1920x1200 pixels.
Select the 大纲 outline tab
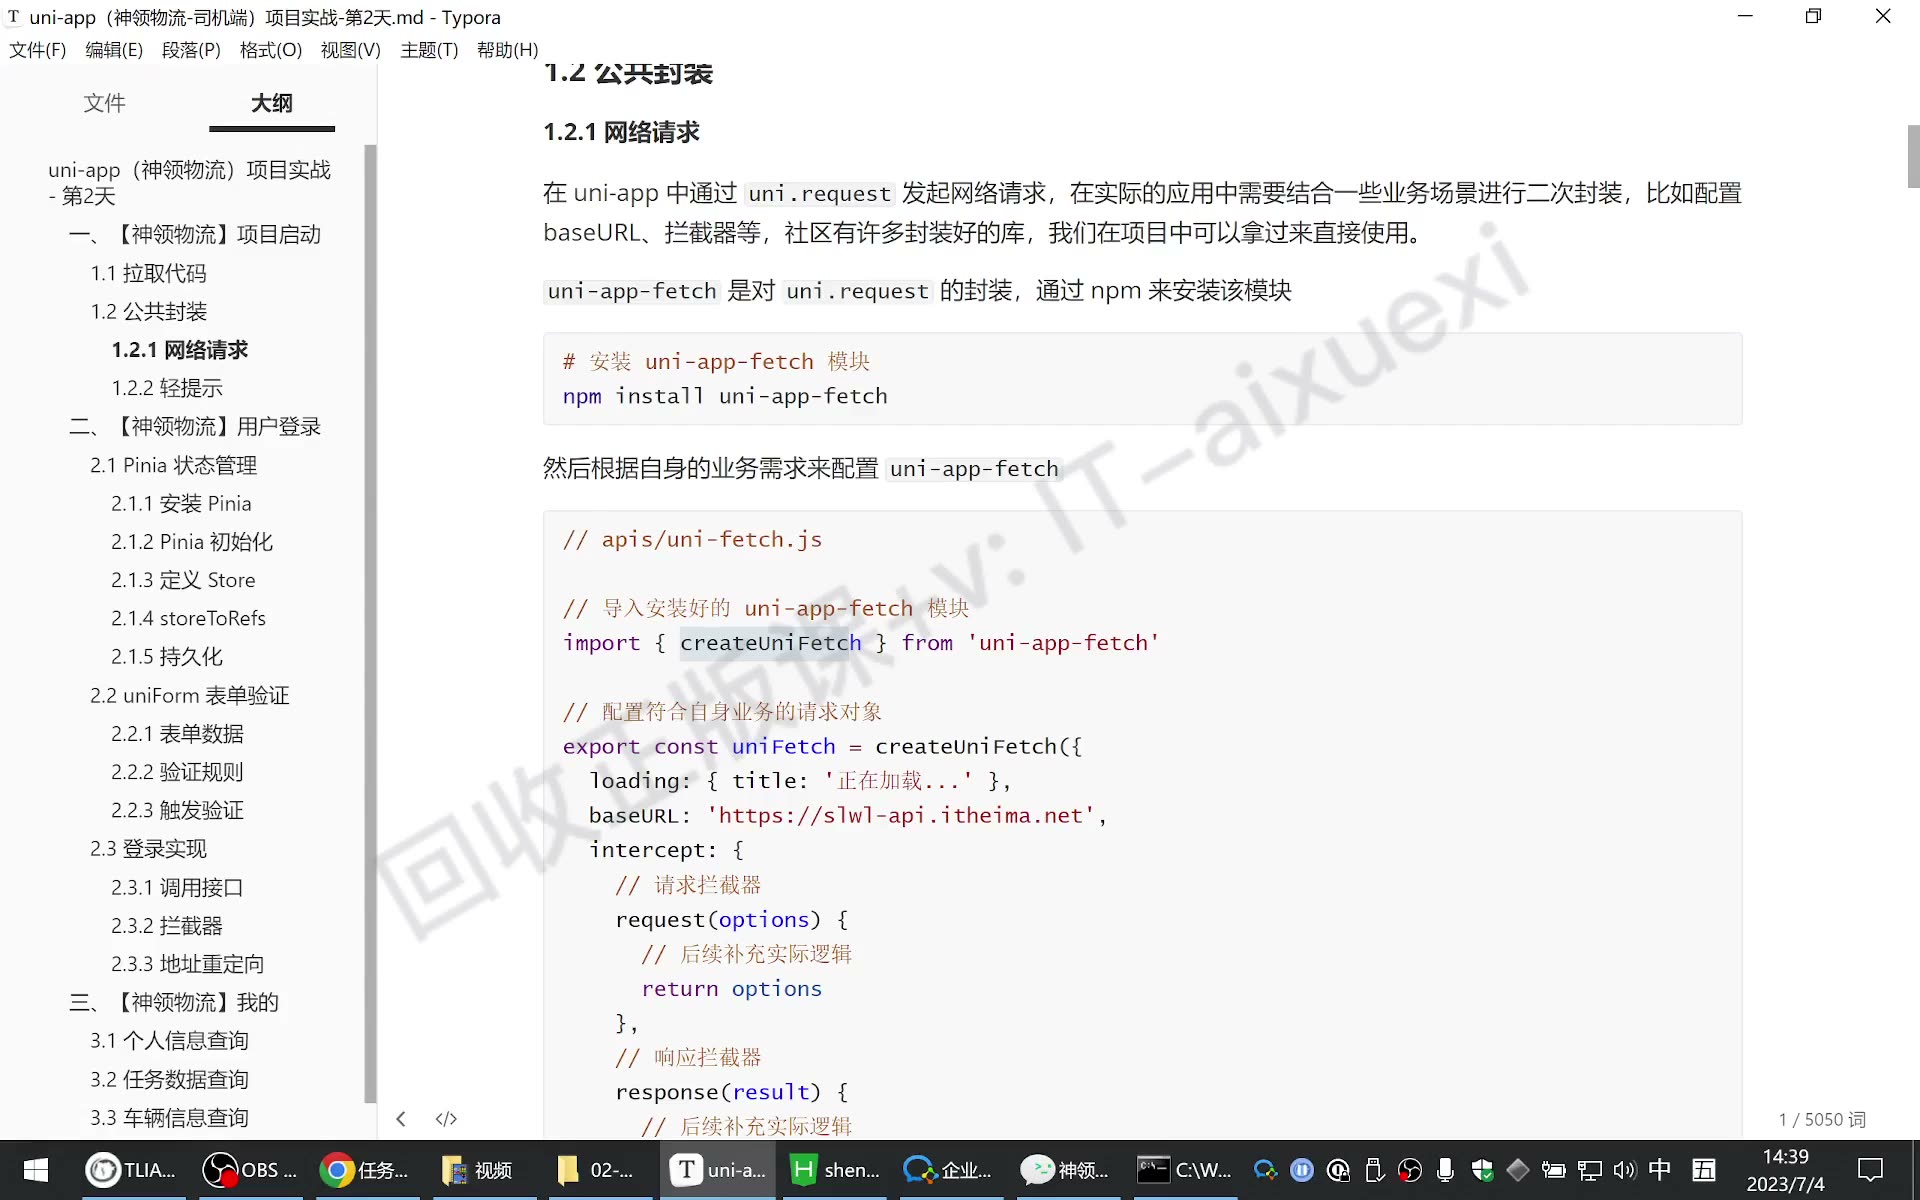point(272,103)
